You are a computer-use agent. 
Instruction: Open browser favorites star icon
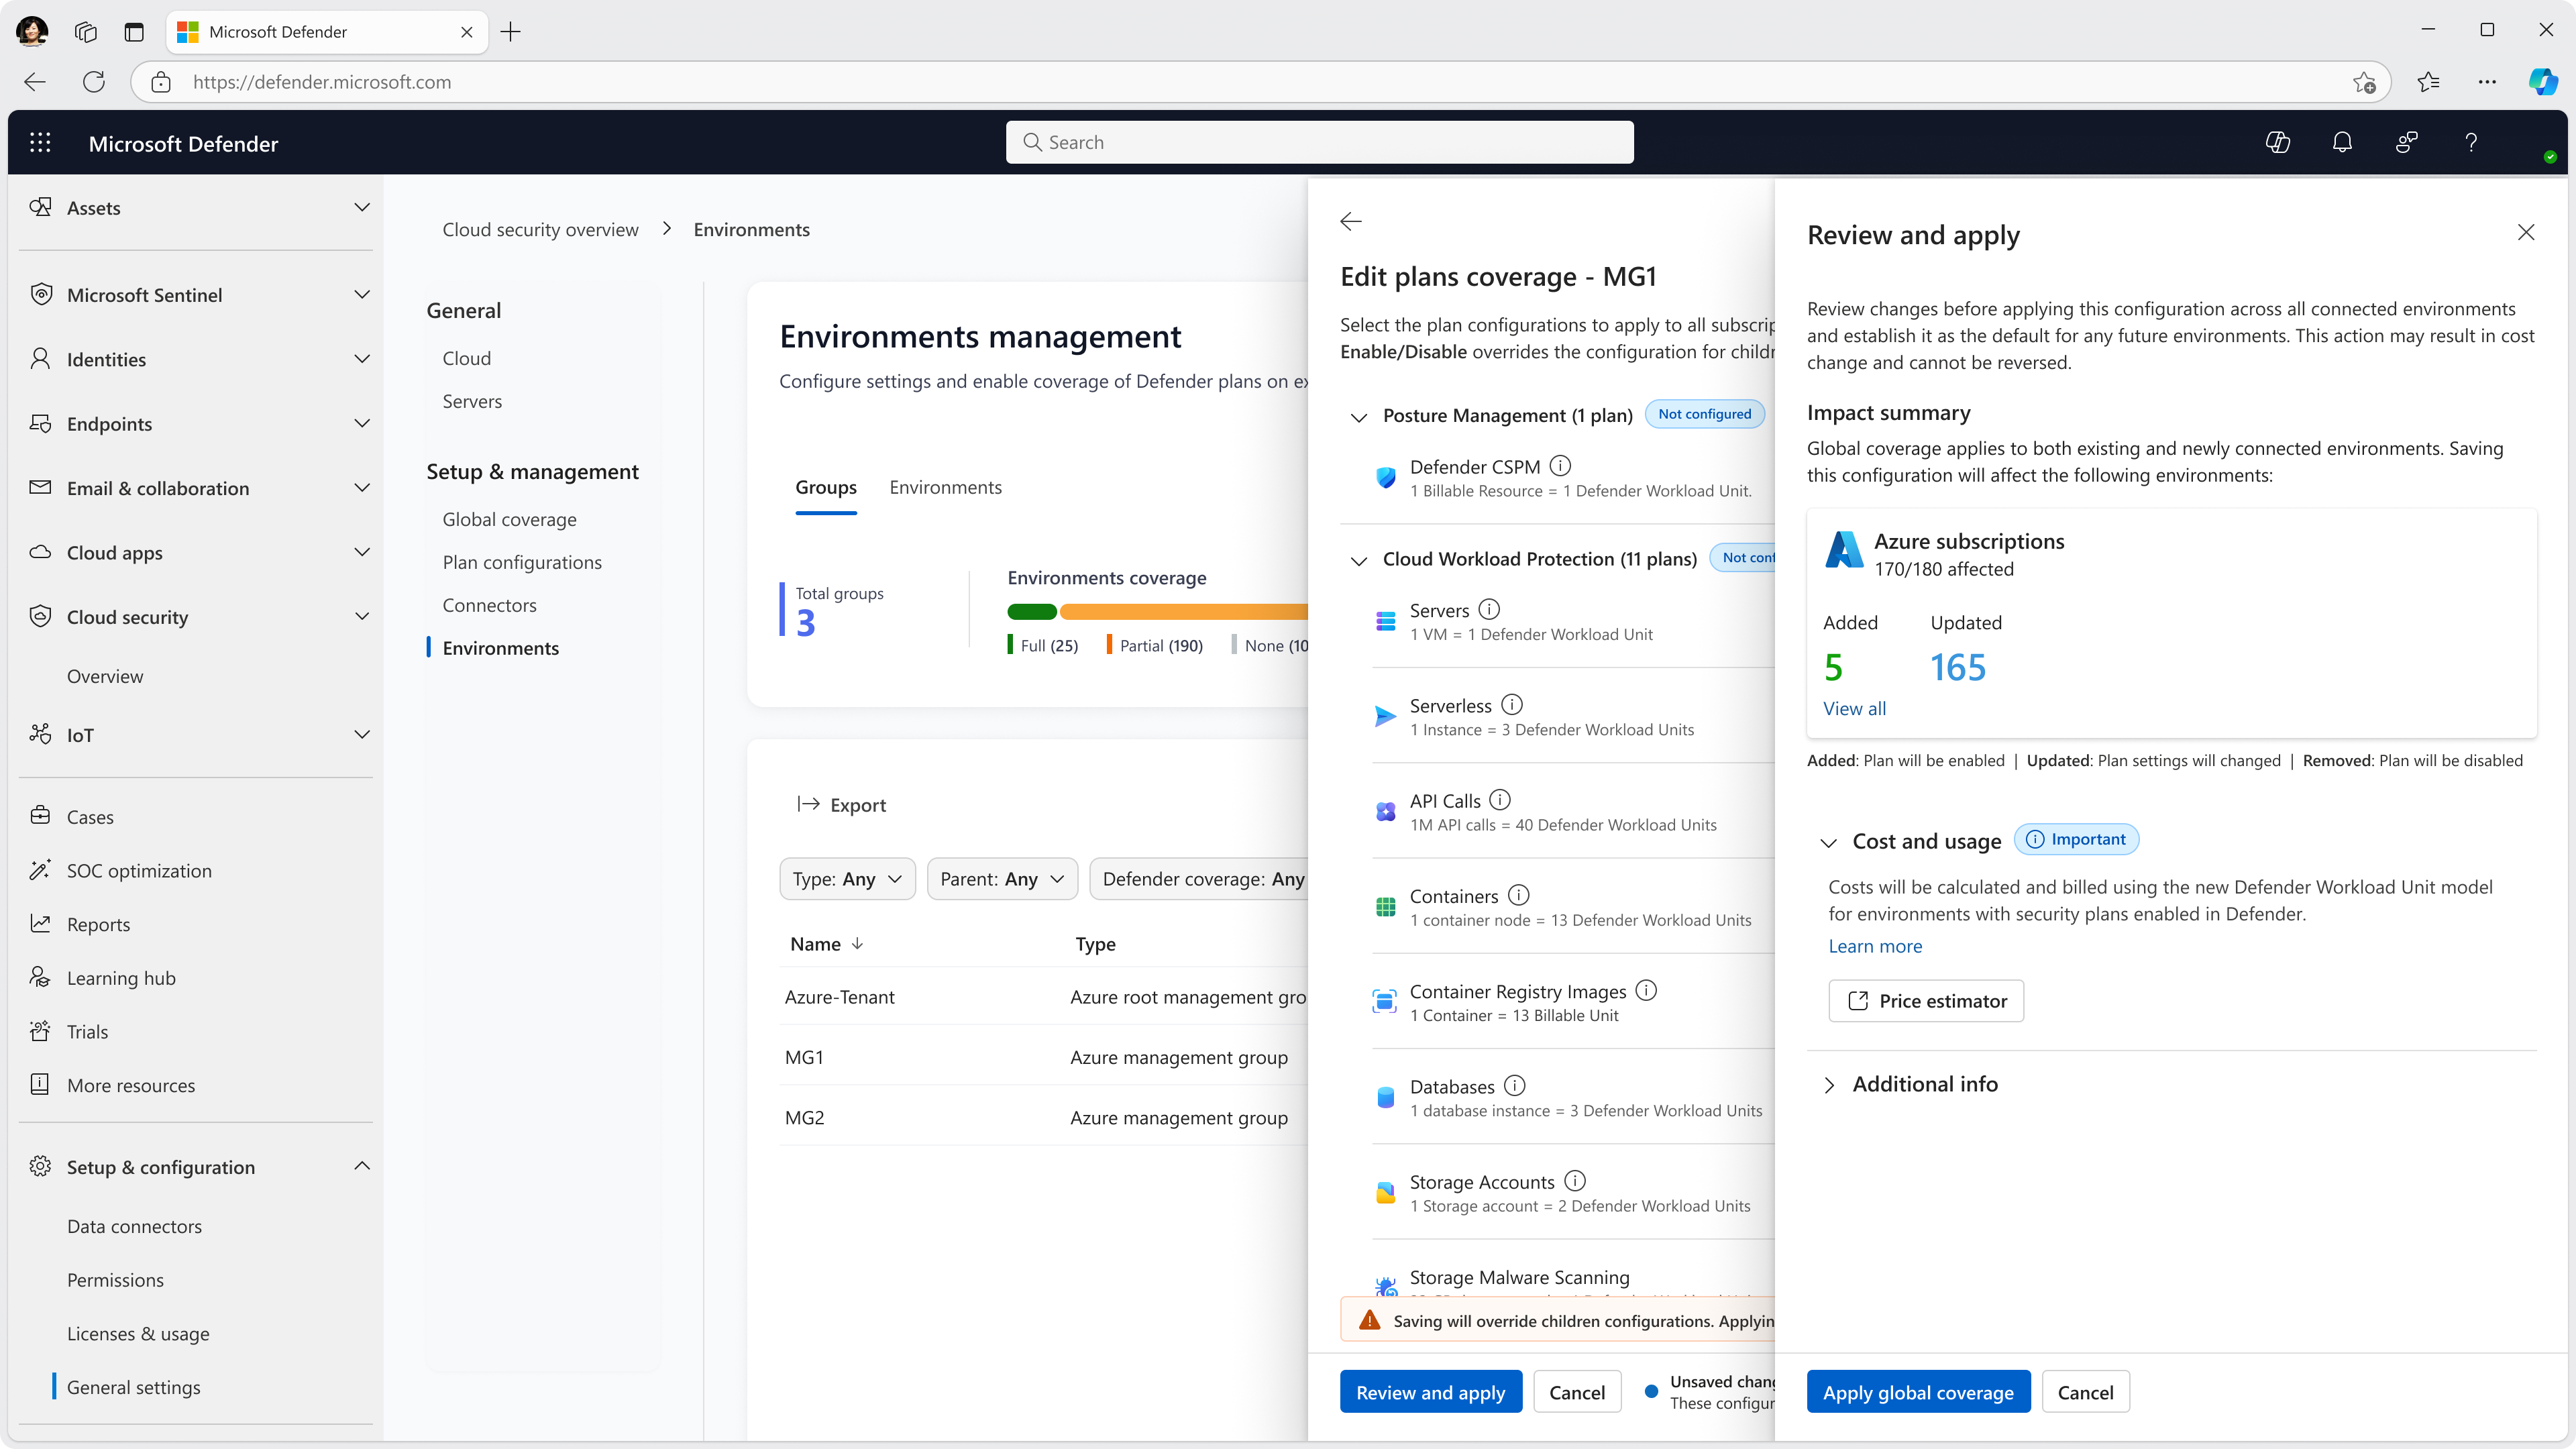coord(2428,82)
